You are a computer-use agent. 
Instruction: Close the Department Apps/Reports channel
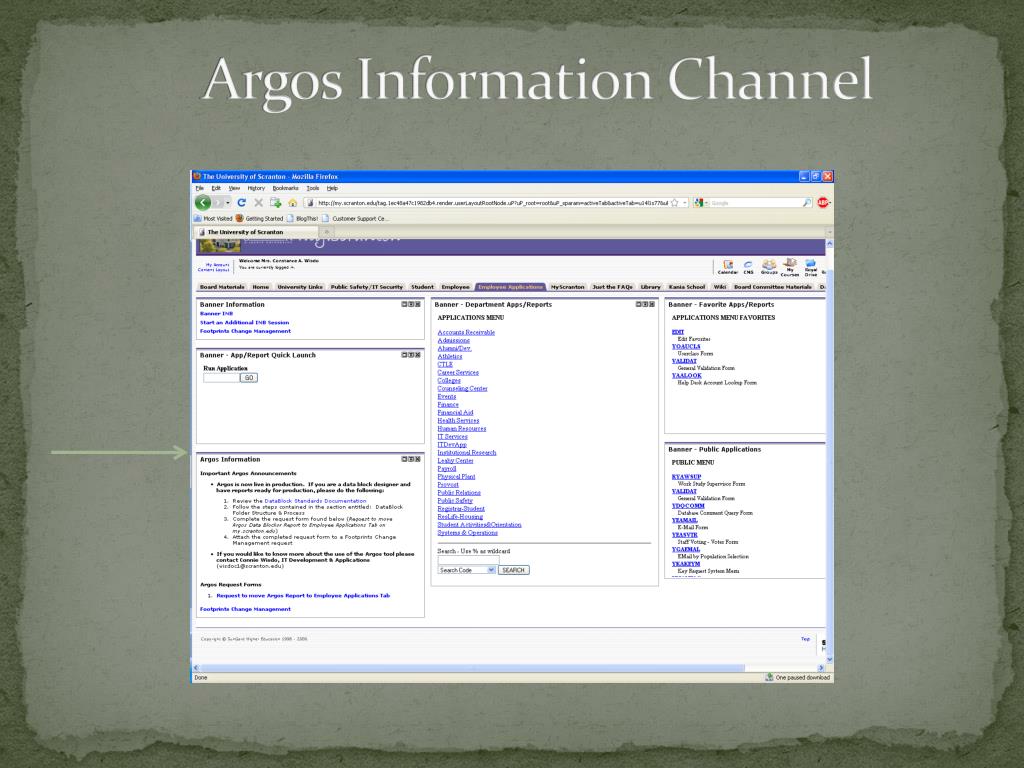click(652, 304)
